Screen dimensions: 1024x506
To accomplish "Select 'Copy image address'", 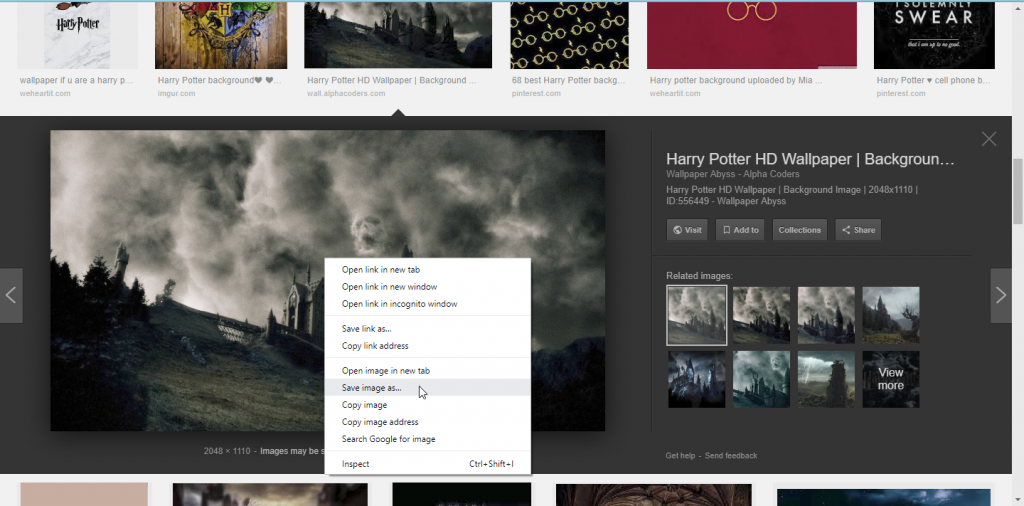I will pos(428,422).
